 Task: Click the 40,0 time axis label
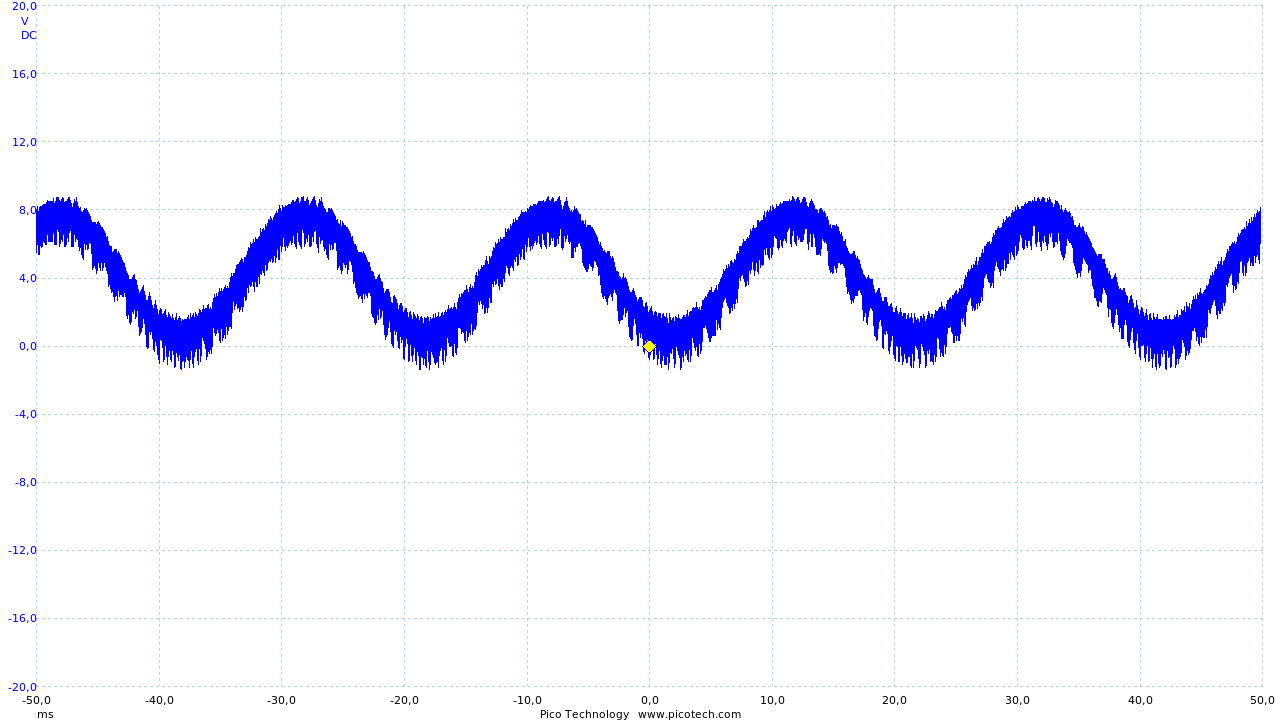coord(1140,700)
